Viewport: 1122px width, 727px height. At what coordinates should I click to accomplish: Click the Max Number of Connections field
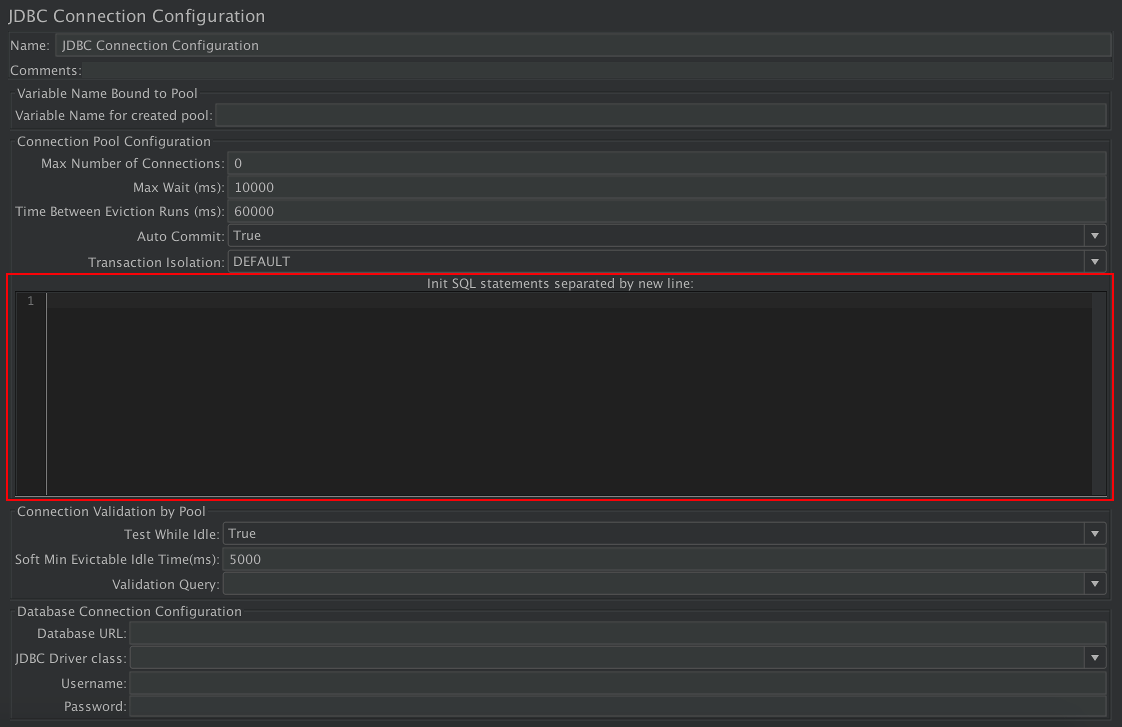pos(666,163)
